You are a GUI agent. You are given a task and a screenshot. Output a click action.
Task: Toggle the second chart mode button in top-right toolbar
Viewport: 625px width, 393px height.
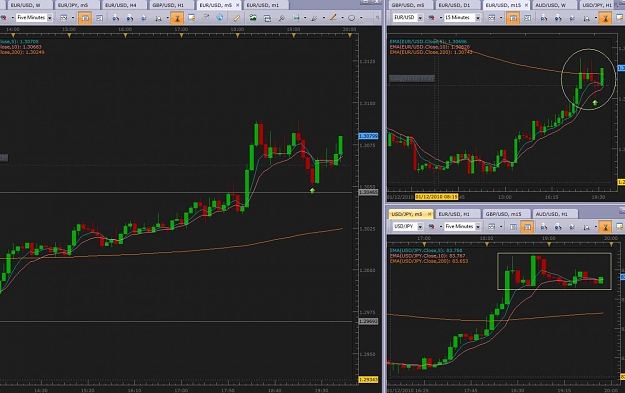[527, 18]
